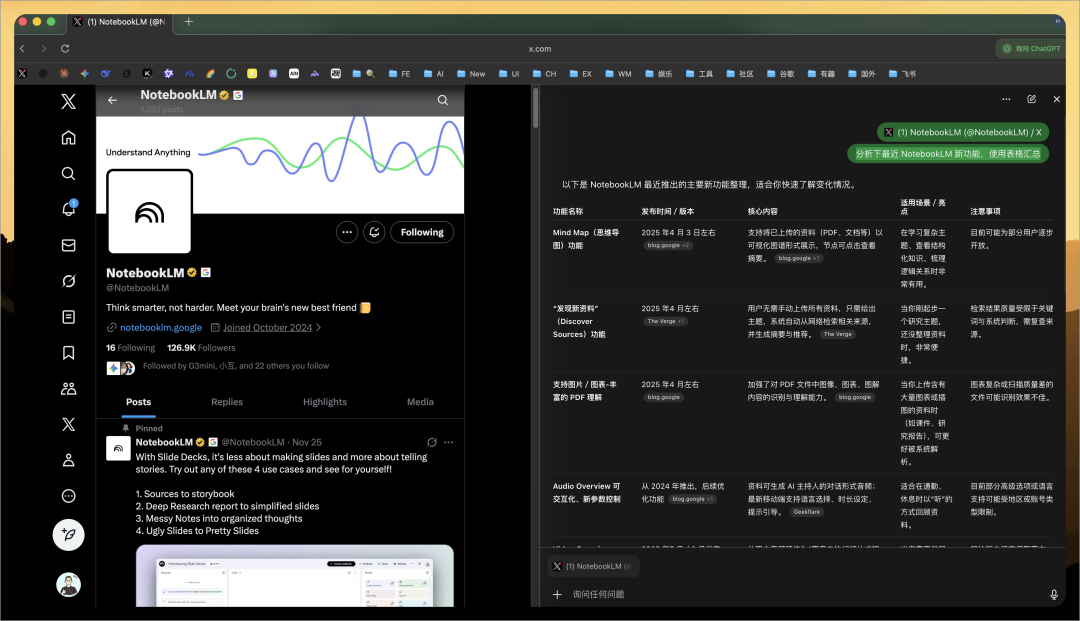
Task: Close the ChatGPT side panel
Action: [x=1057, y=99]
